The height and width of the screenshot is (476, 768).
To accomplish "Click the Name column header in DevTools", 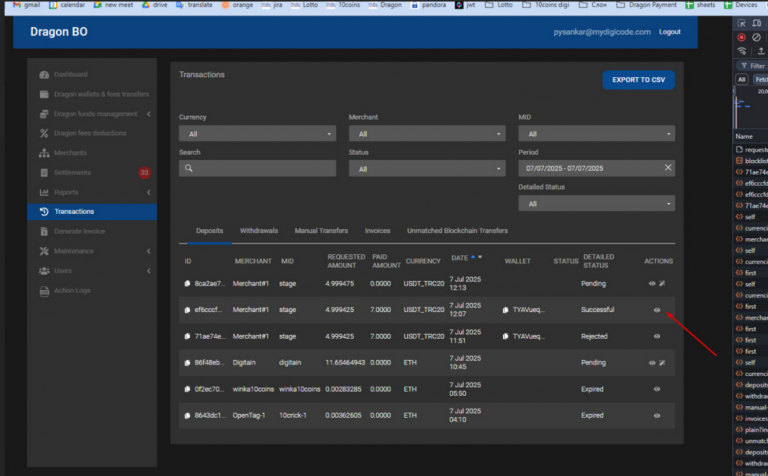I will point(744,137).
